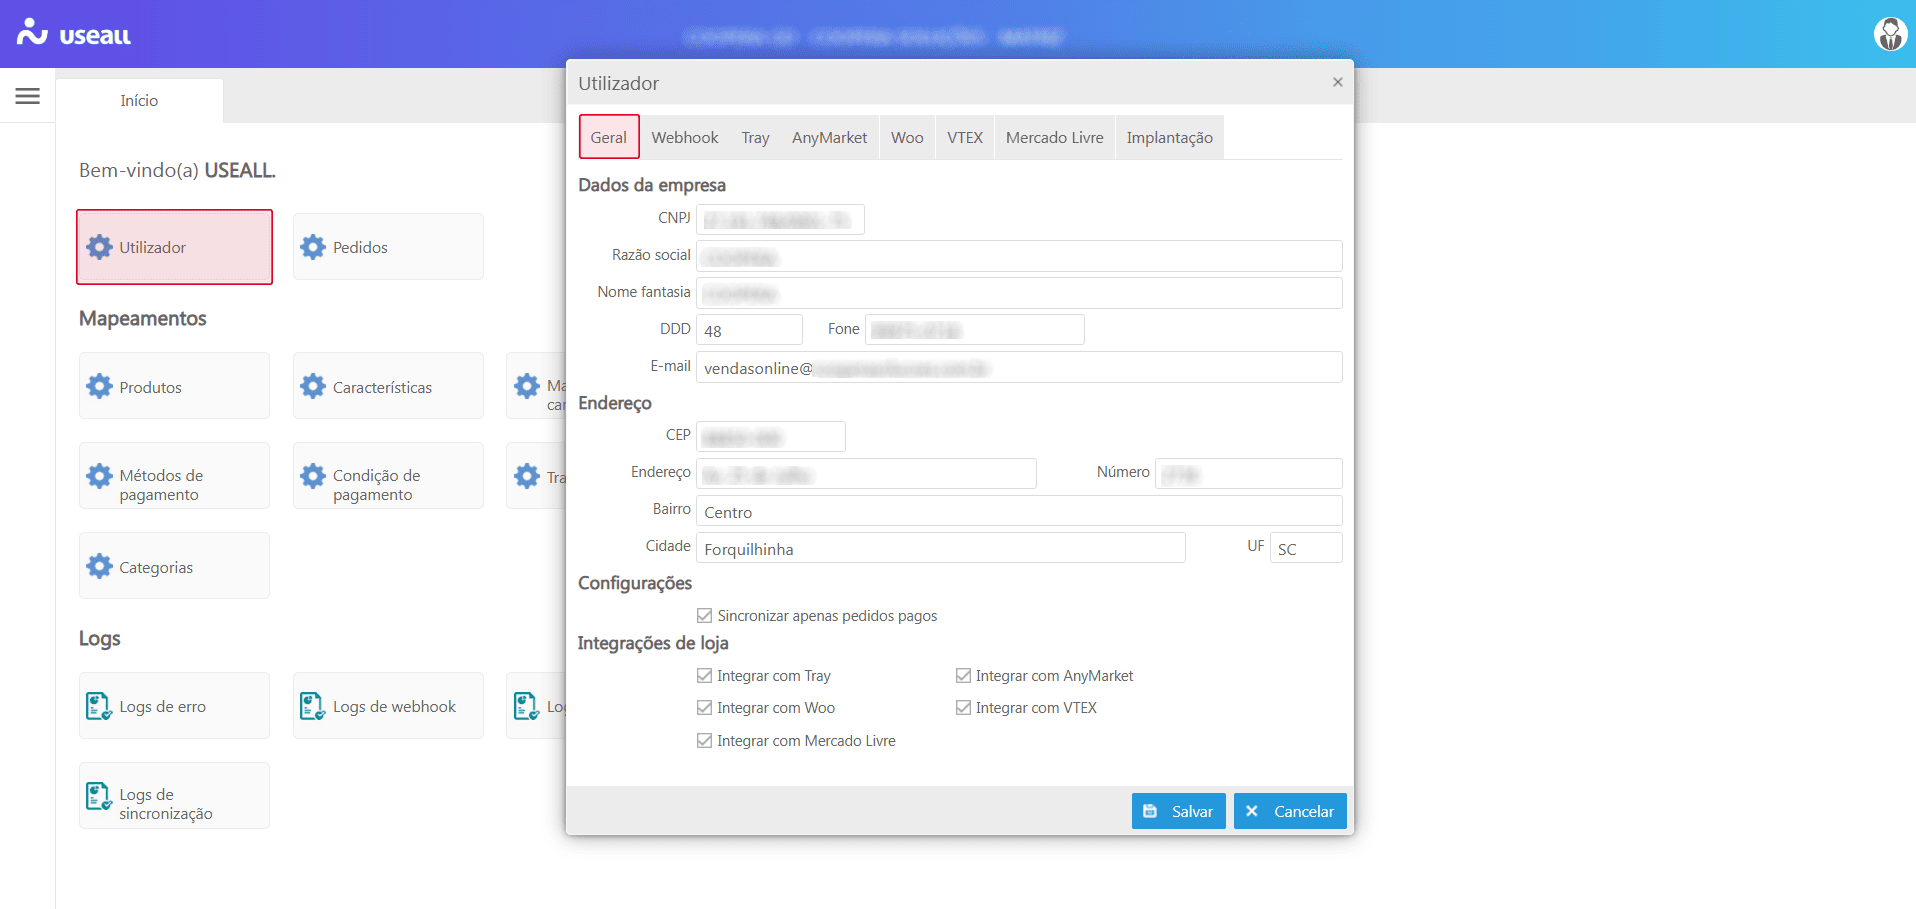Select the Mercado Livre tab
The image size is (1916, 909).
1054,138
